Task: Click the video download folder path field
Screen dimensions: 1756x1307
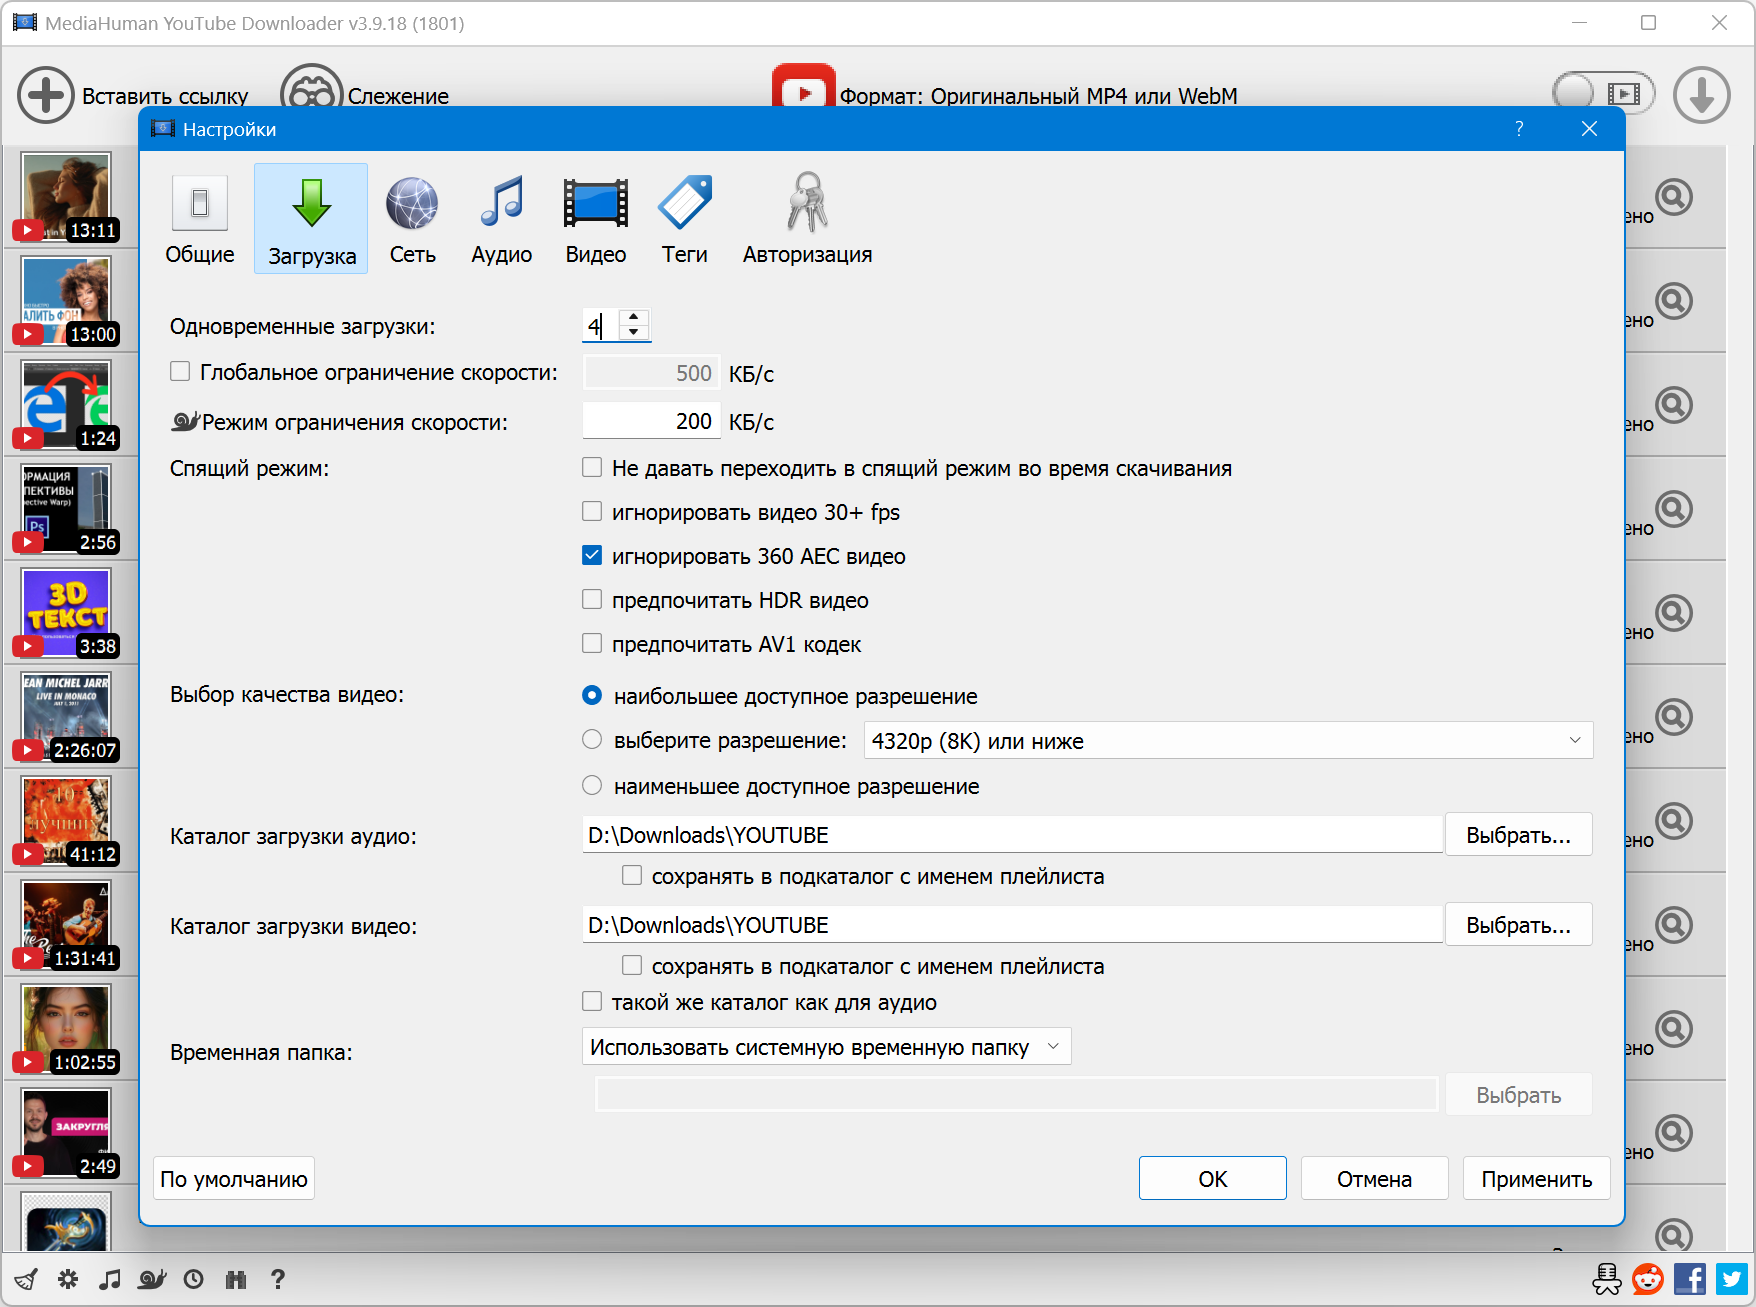Action: pos(1012,925)
